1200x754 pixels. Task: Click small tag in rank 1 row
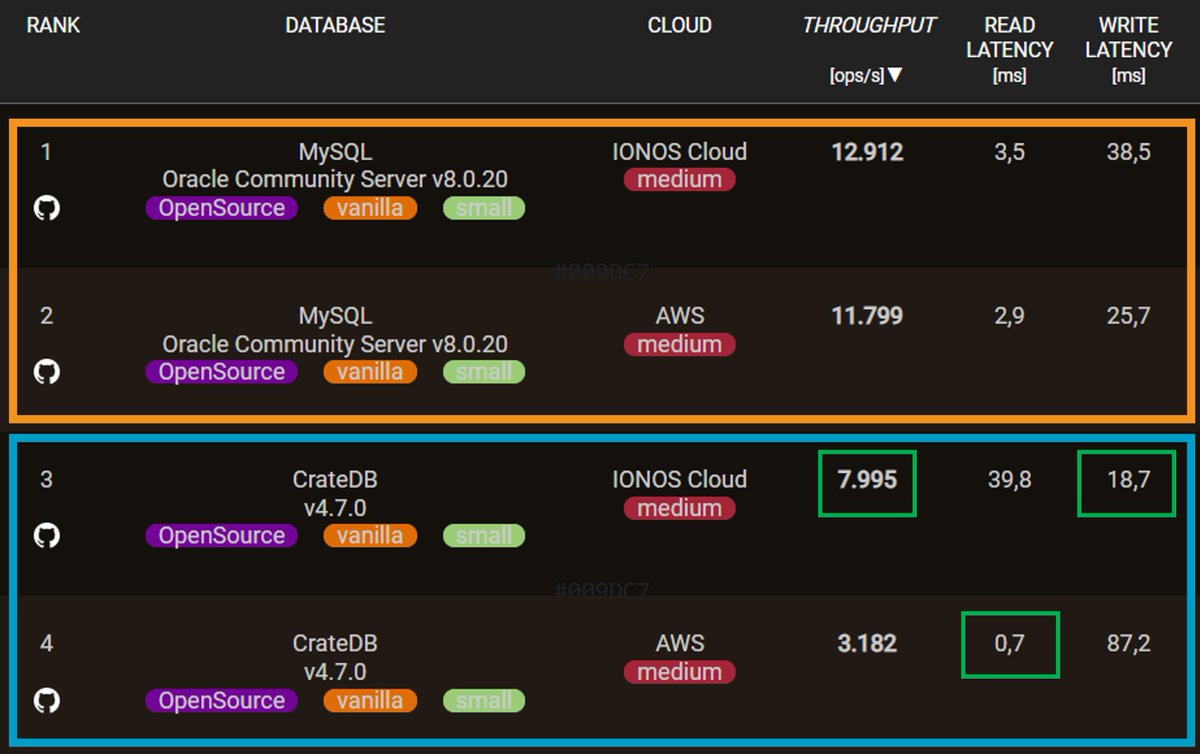(484, 208)
